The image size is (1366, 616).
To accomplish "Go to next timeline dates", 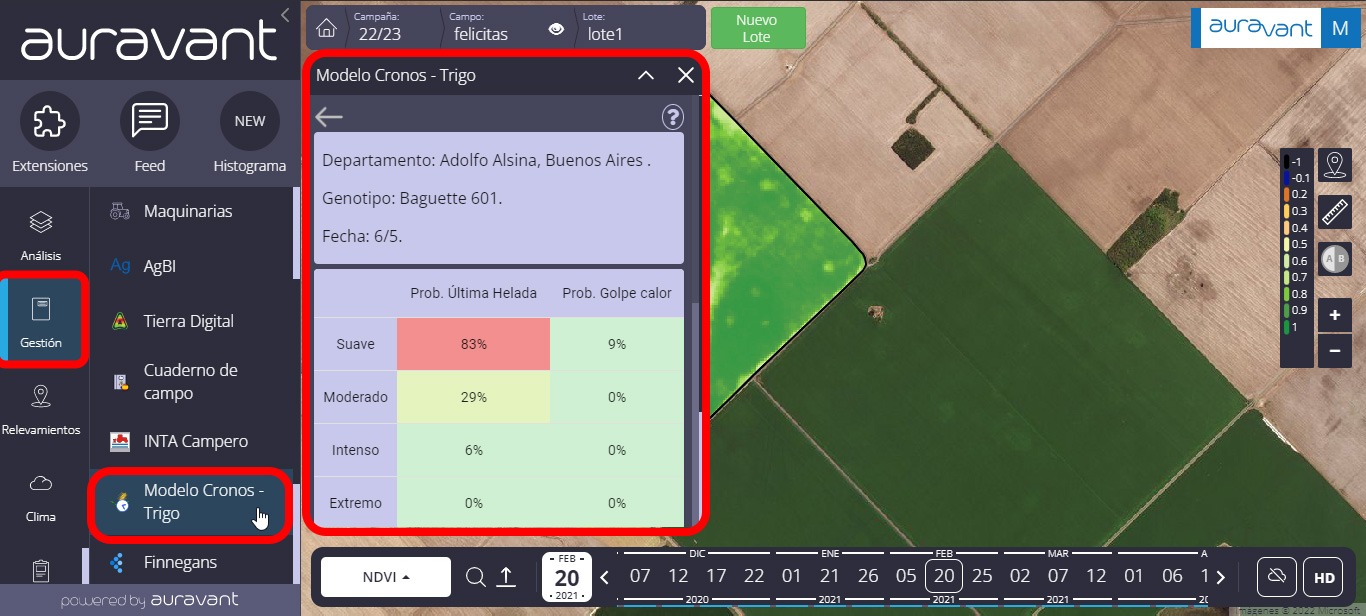I will (1220, 577).
